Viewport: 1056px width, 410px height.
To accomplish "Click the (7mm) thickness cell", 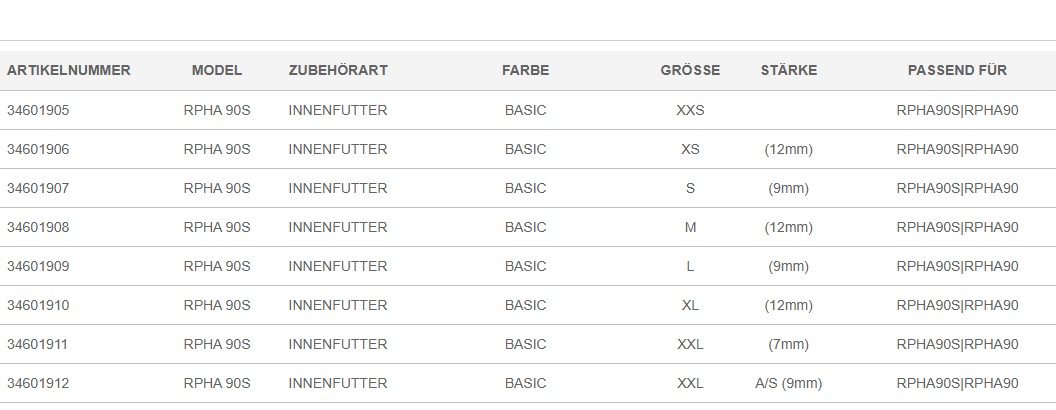I will tap(789, 345).
